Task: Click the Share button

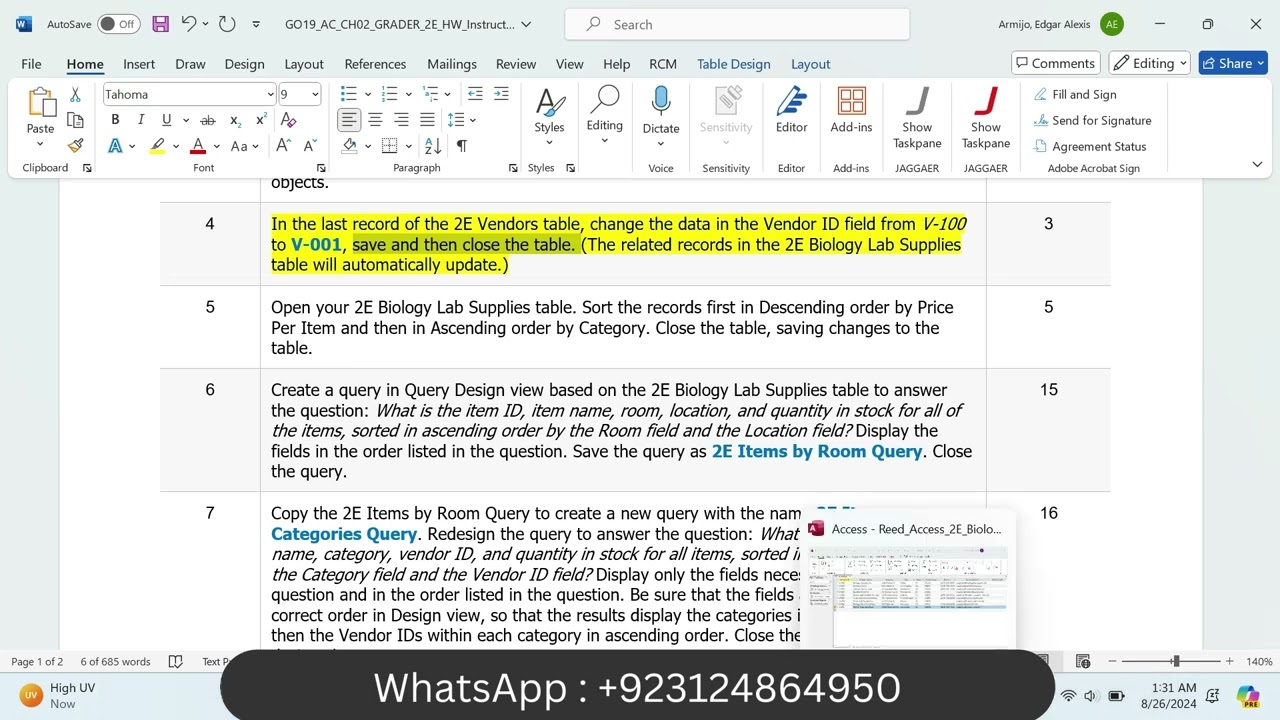Action: (x=1234, y=63)
